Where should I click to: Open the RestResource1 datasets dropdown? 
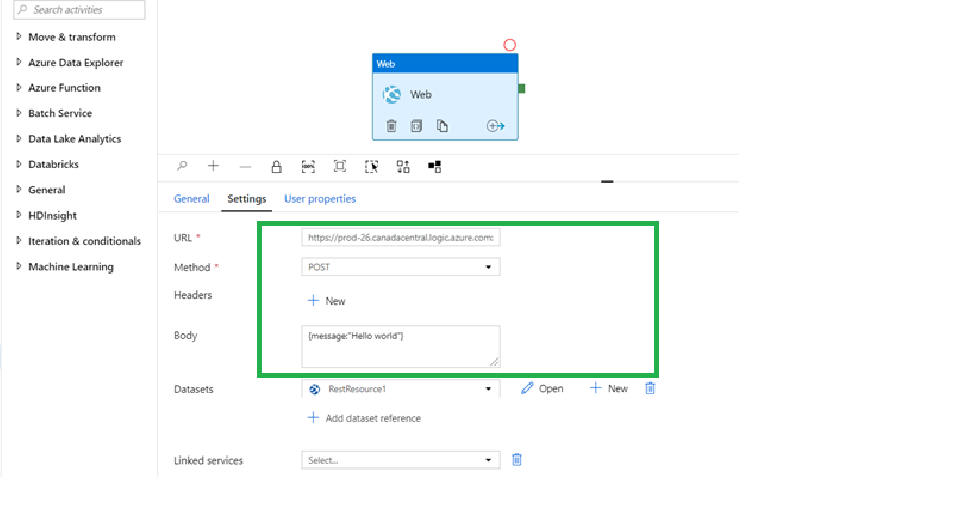tap(400, 388)
